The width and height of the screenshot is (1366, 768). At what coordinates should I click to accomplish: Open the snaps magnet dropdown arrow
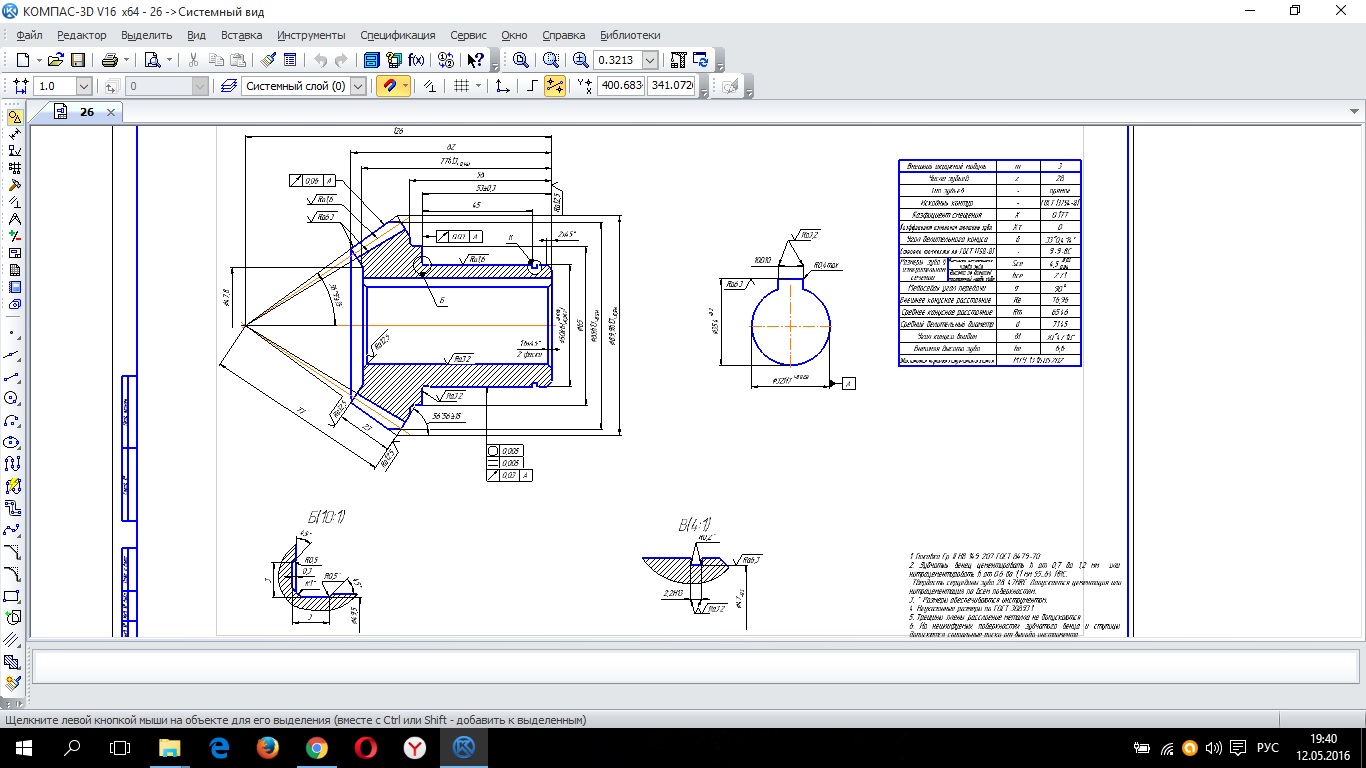point(405,86)
